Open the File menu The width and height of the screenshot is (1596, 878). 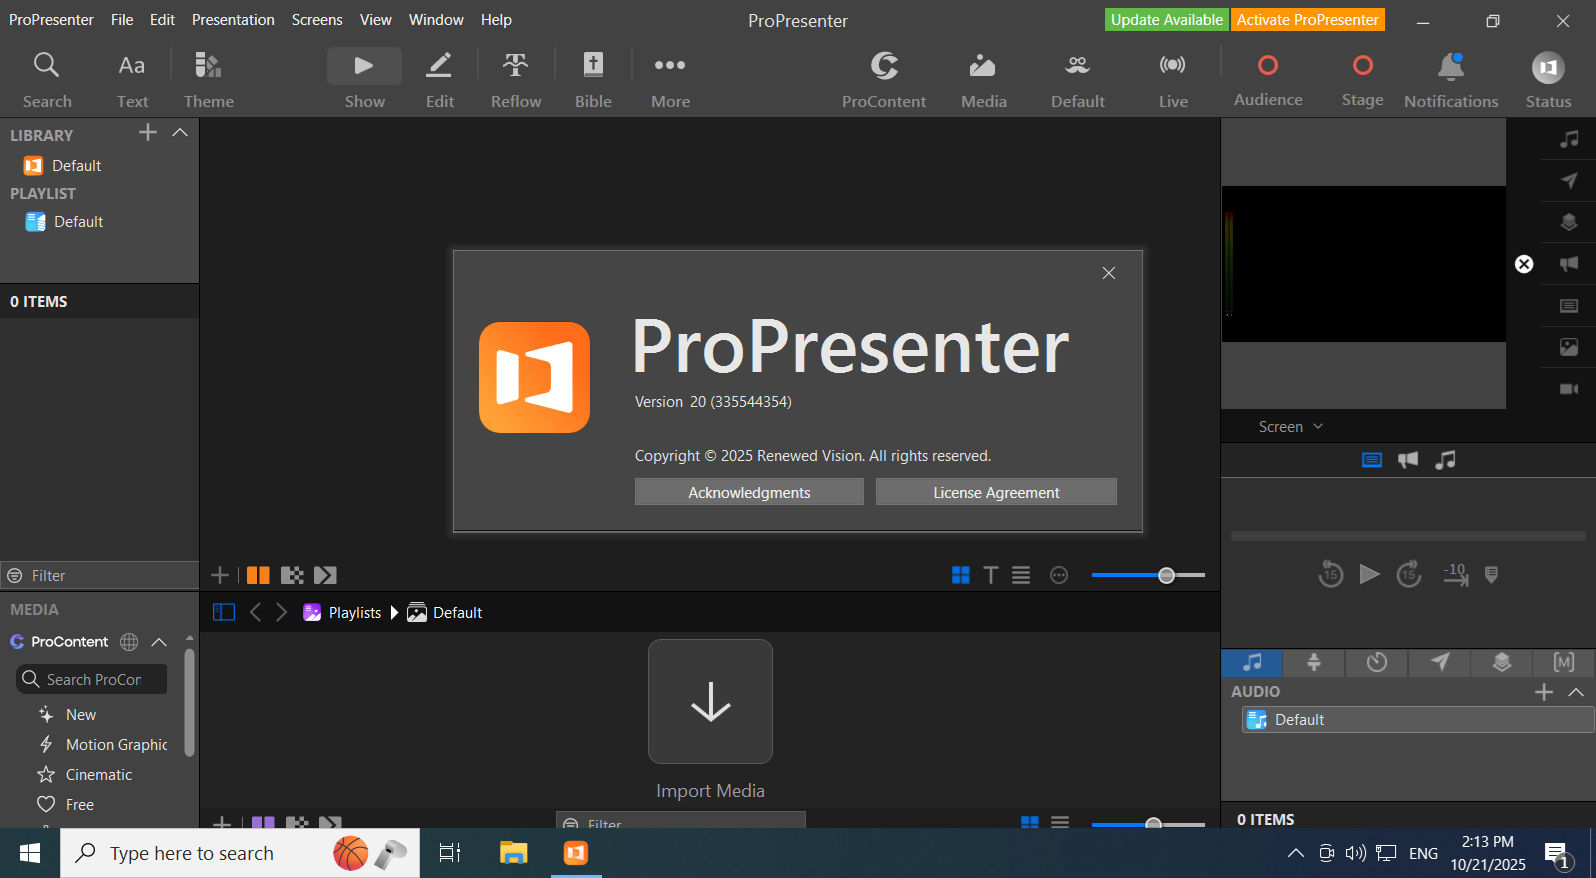pos(122,20)
